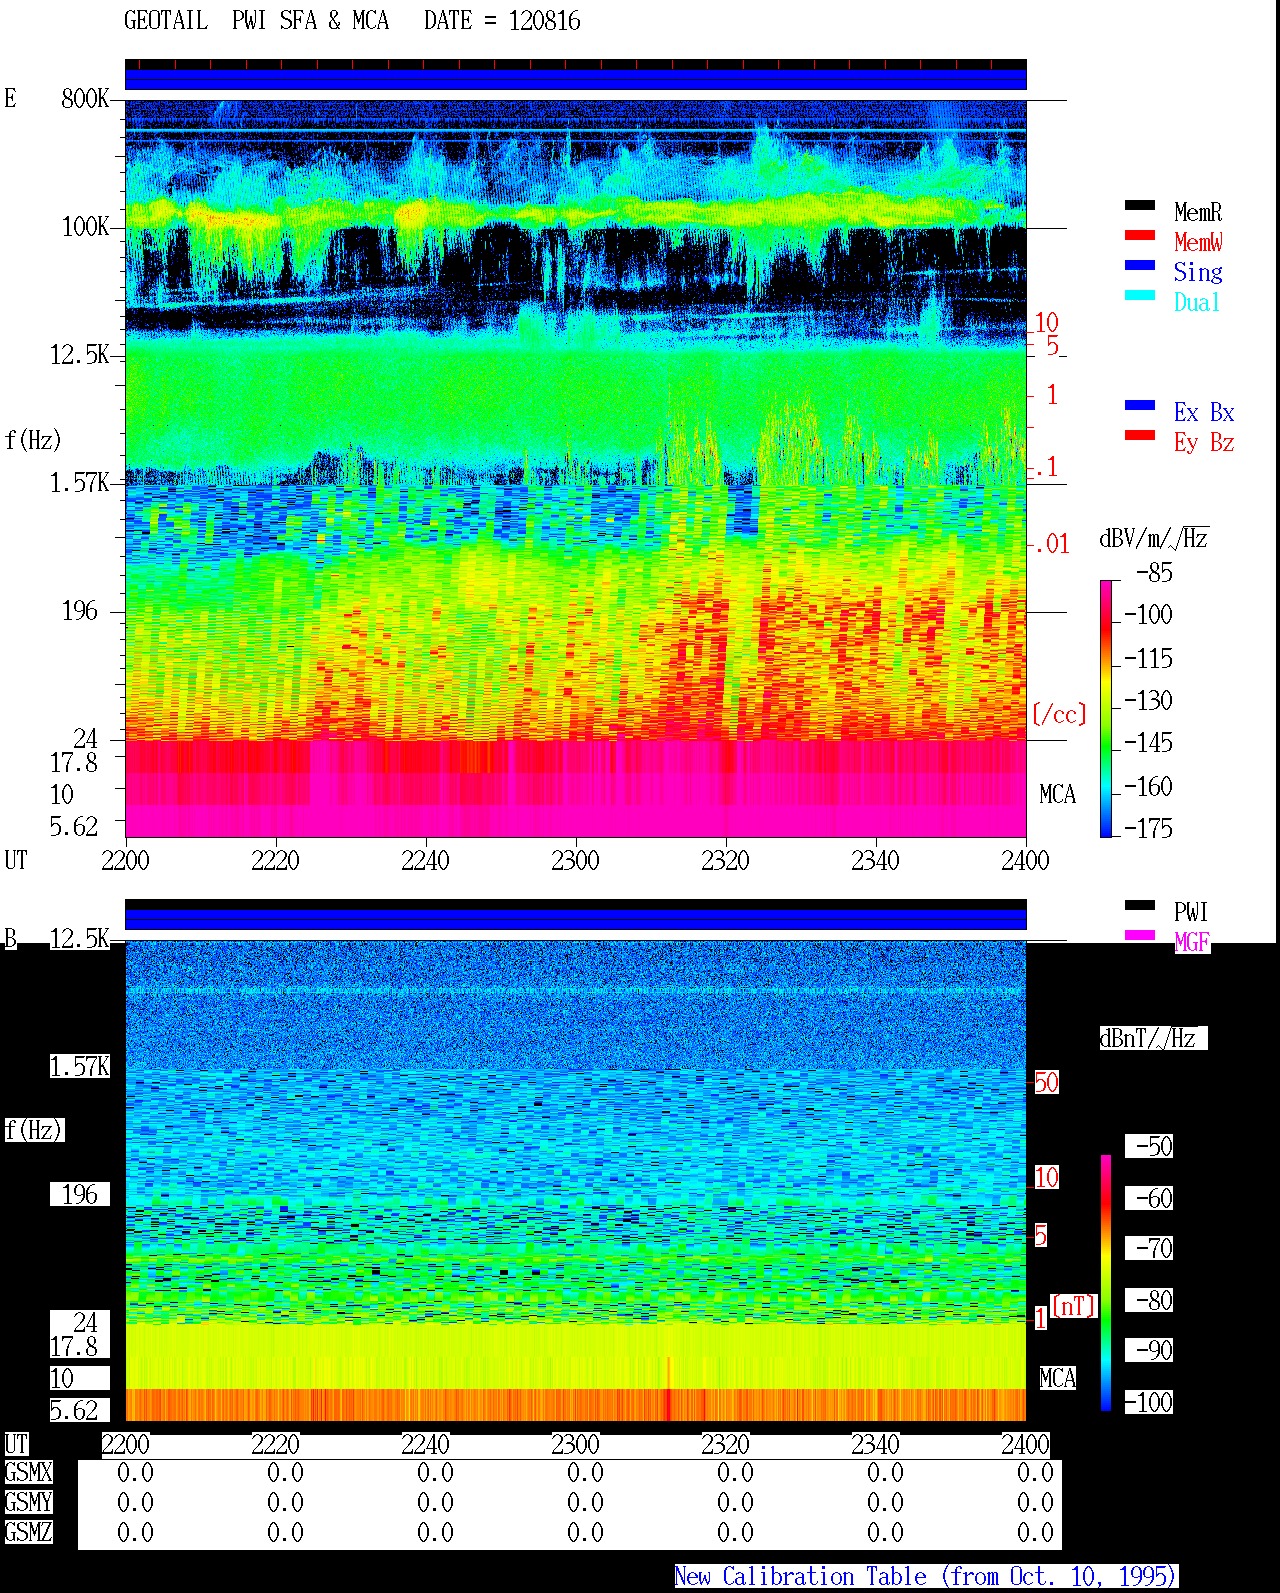Click the MCA label beside B panel

point(1058,1378)
